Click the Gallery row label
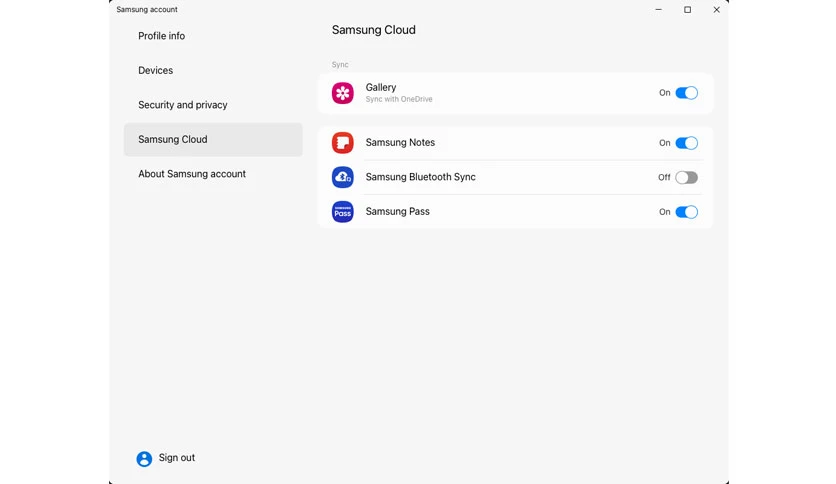Viewport: 836px width, 484px height. 381,87
